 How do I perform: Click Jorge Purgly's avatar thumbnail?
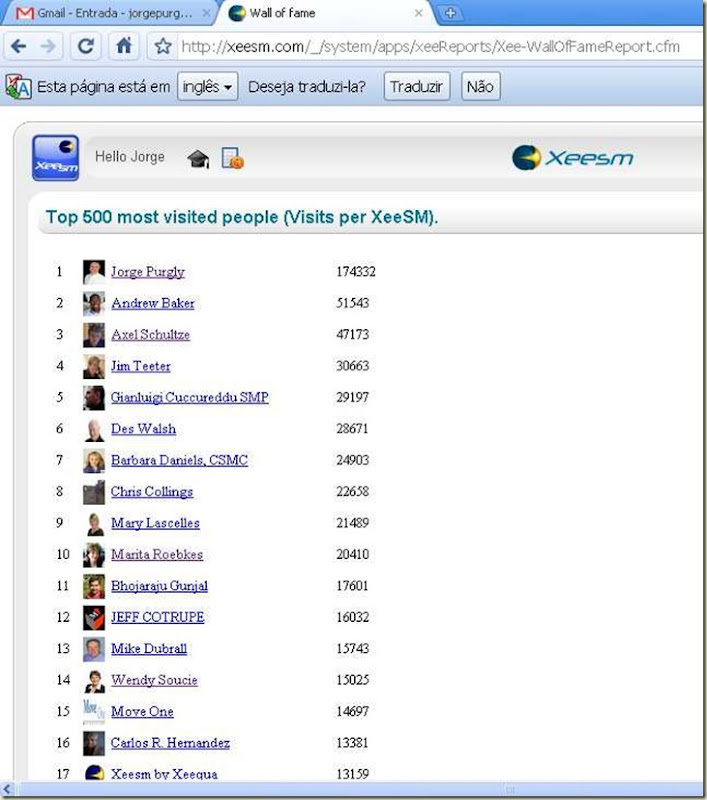coord(94,272)
